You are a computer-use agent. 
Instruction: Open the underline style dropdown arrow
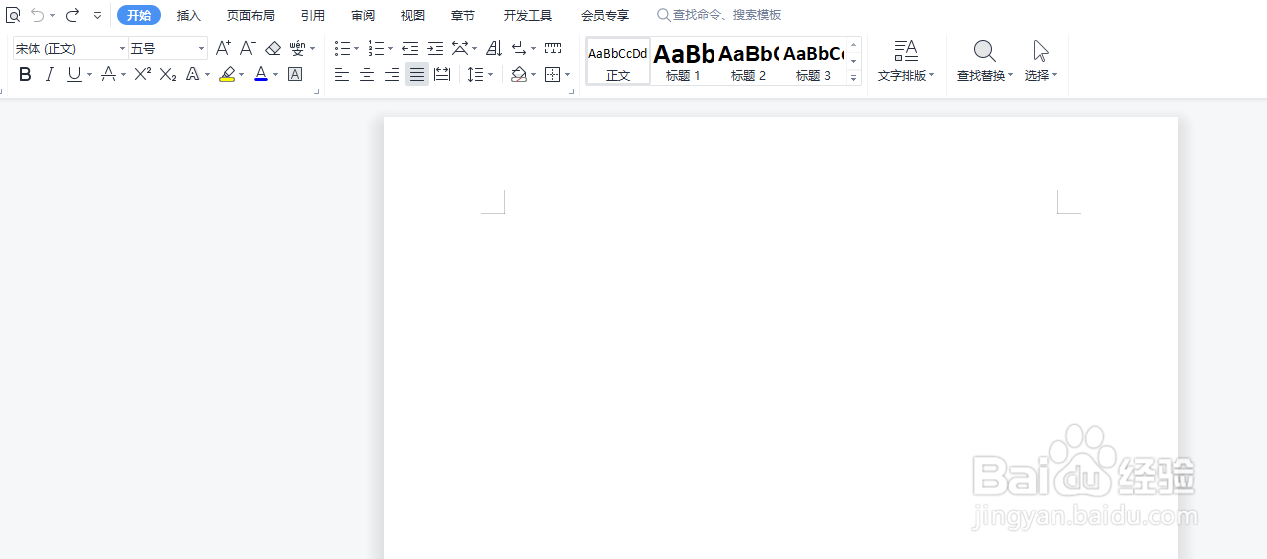89,75
